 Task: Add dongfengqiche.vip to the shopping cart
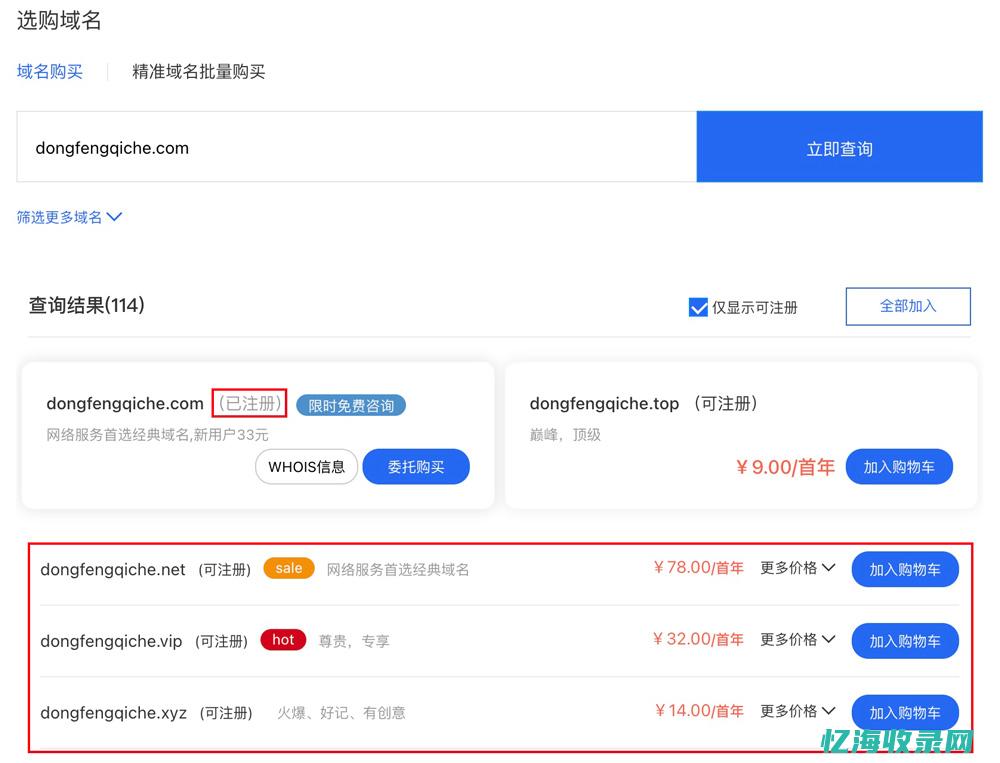(x=905, y=641)
